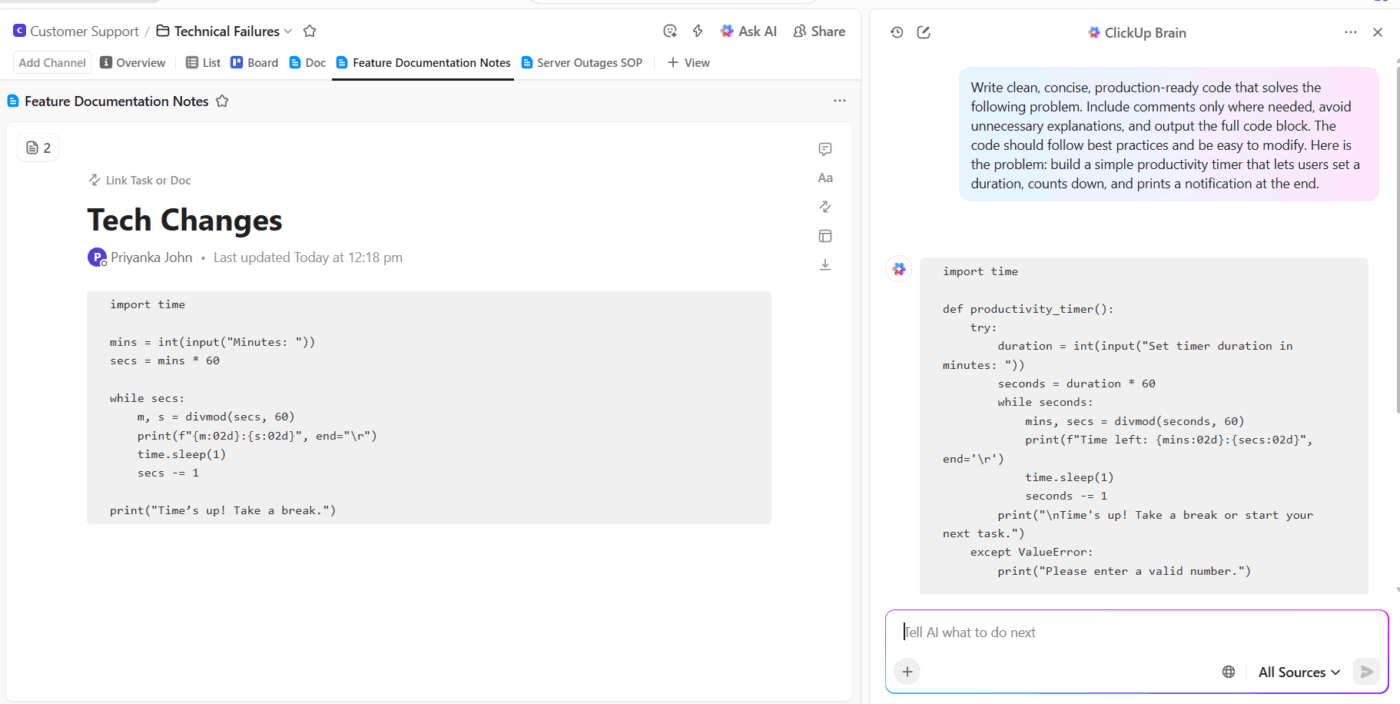The image size is (1400, 704).
Task: Open the All Sources dropdown
Action: (x=1297, y=671)
